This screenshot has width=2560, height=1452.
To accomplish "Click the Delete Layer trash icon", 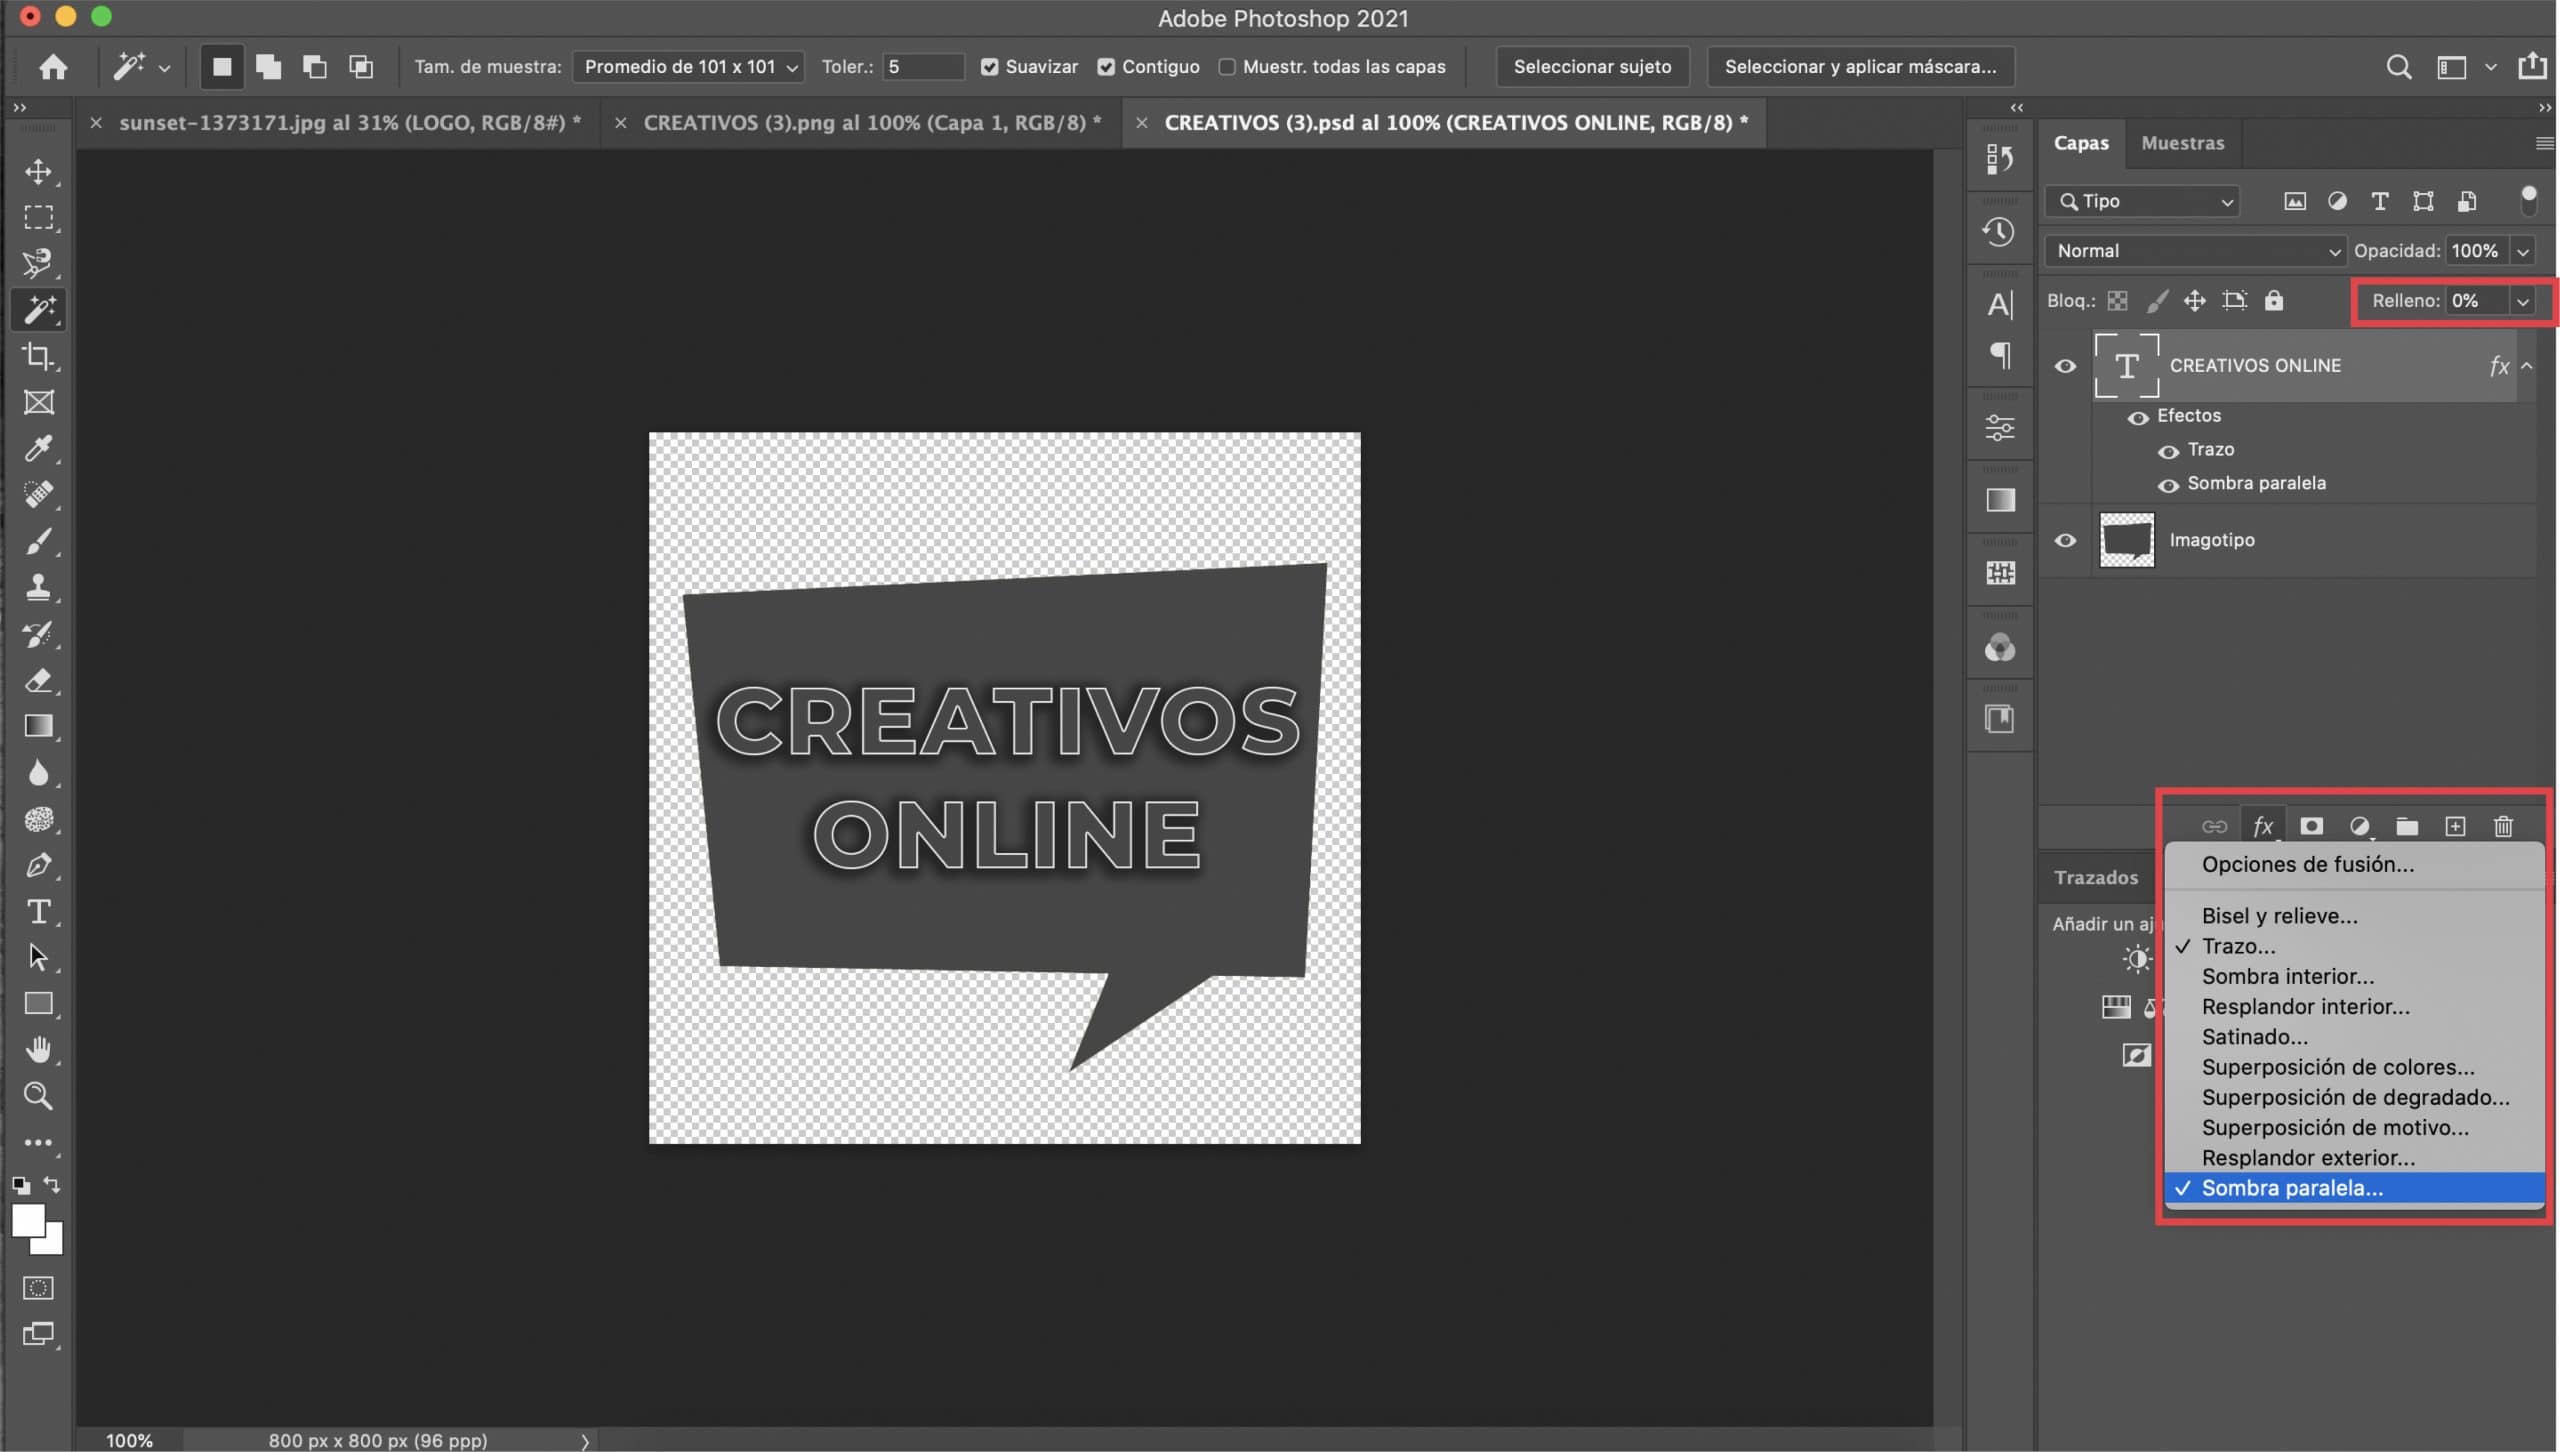I will [2505, 824].
